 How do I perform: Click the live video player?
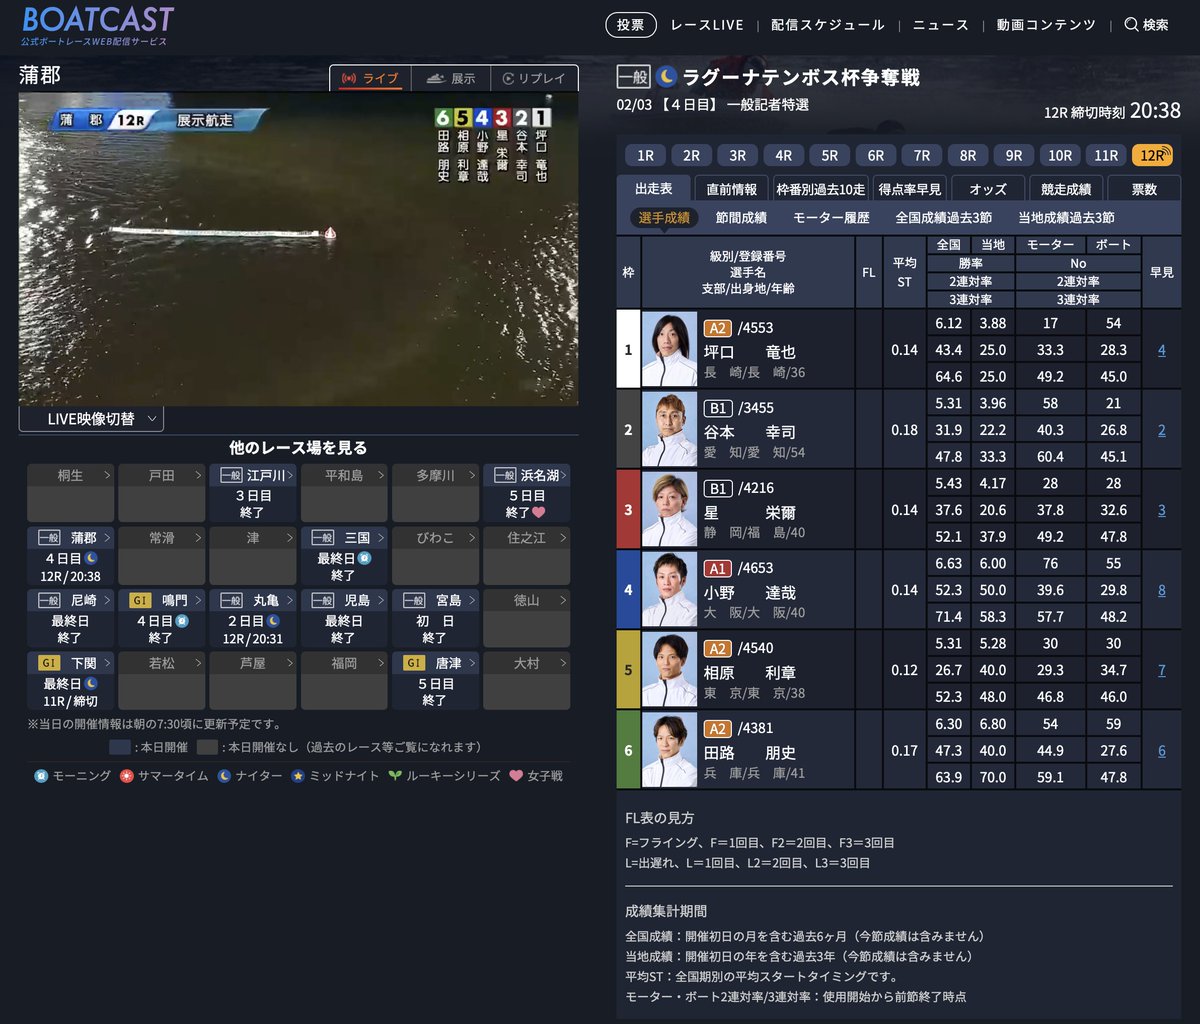pyautogui.click(x=298, y=249)
